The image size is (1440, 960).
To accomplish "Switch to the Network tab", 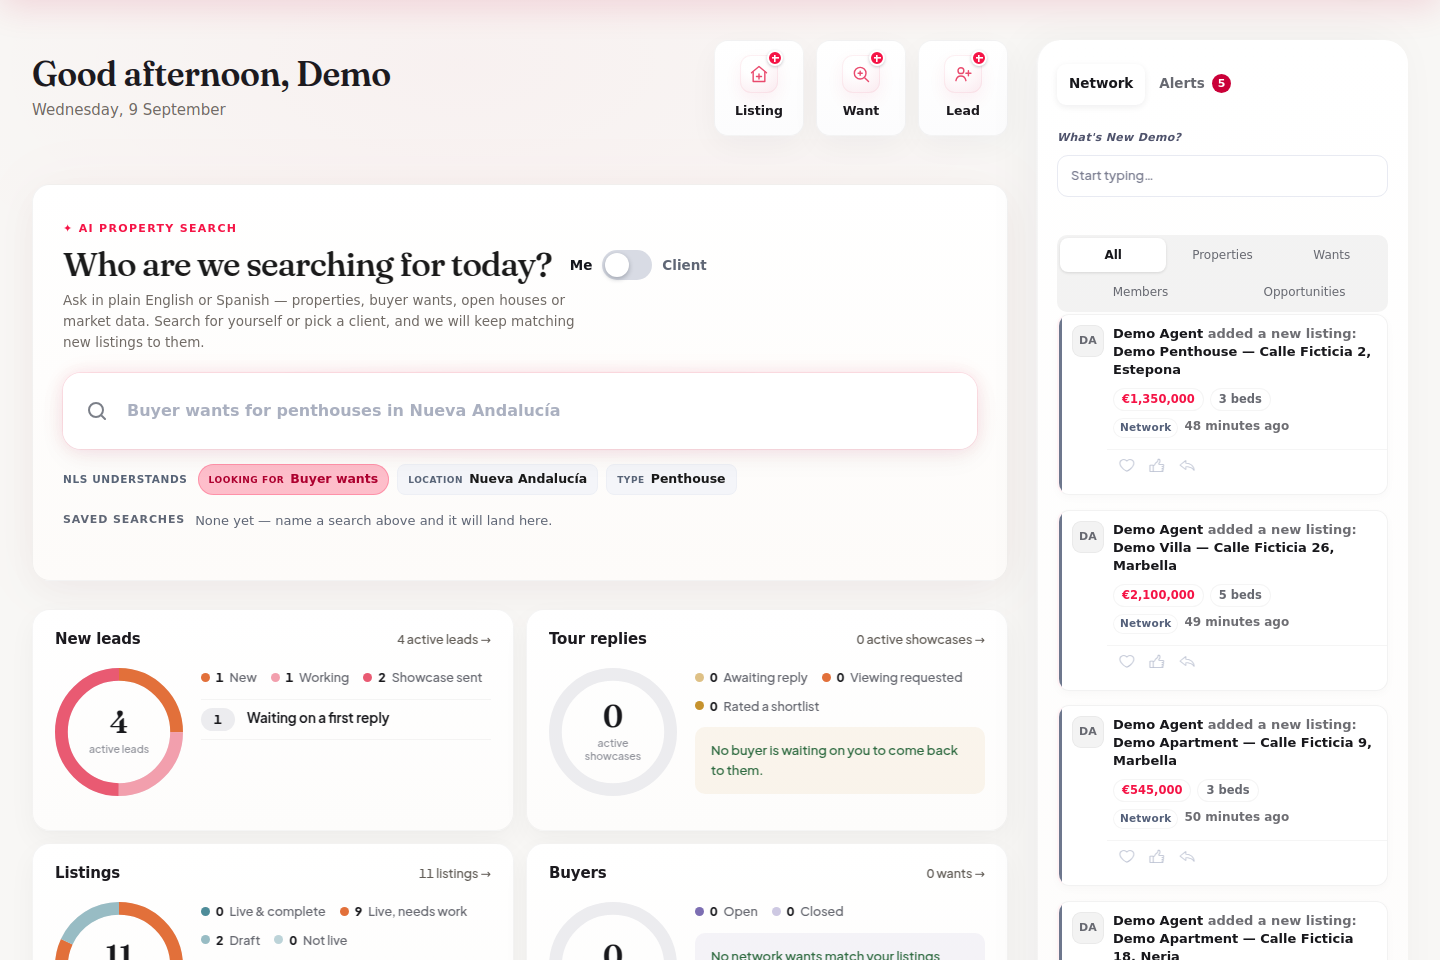I will pos(1101,83).
